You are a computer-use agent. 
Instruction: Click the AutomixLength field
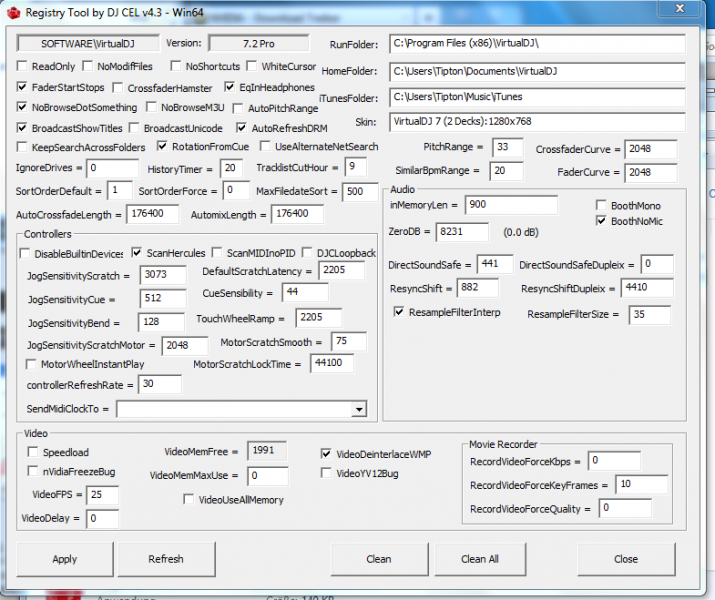coord(297,214)
